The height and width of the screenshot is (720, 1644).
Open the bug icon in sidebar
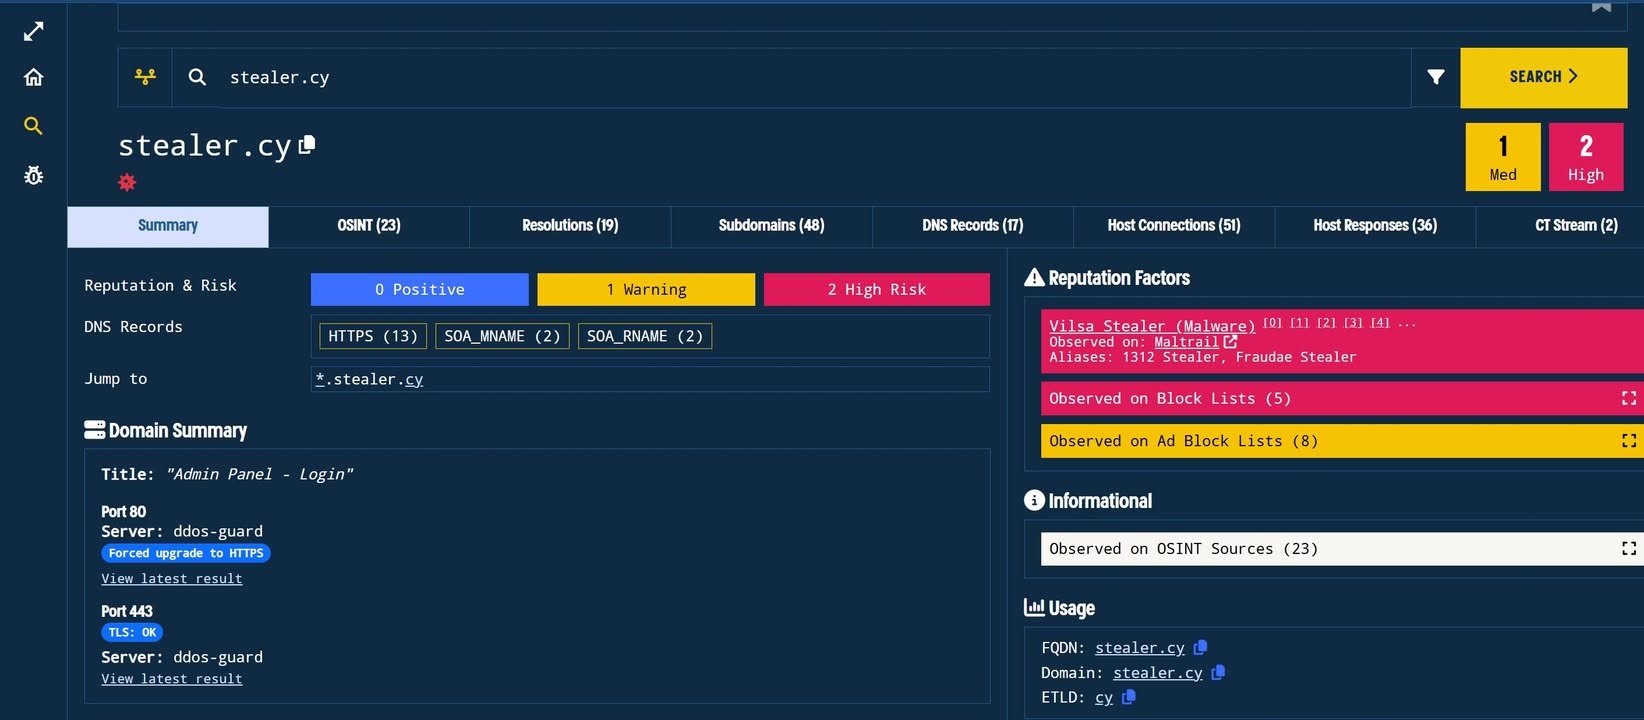(33, 176)
